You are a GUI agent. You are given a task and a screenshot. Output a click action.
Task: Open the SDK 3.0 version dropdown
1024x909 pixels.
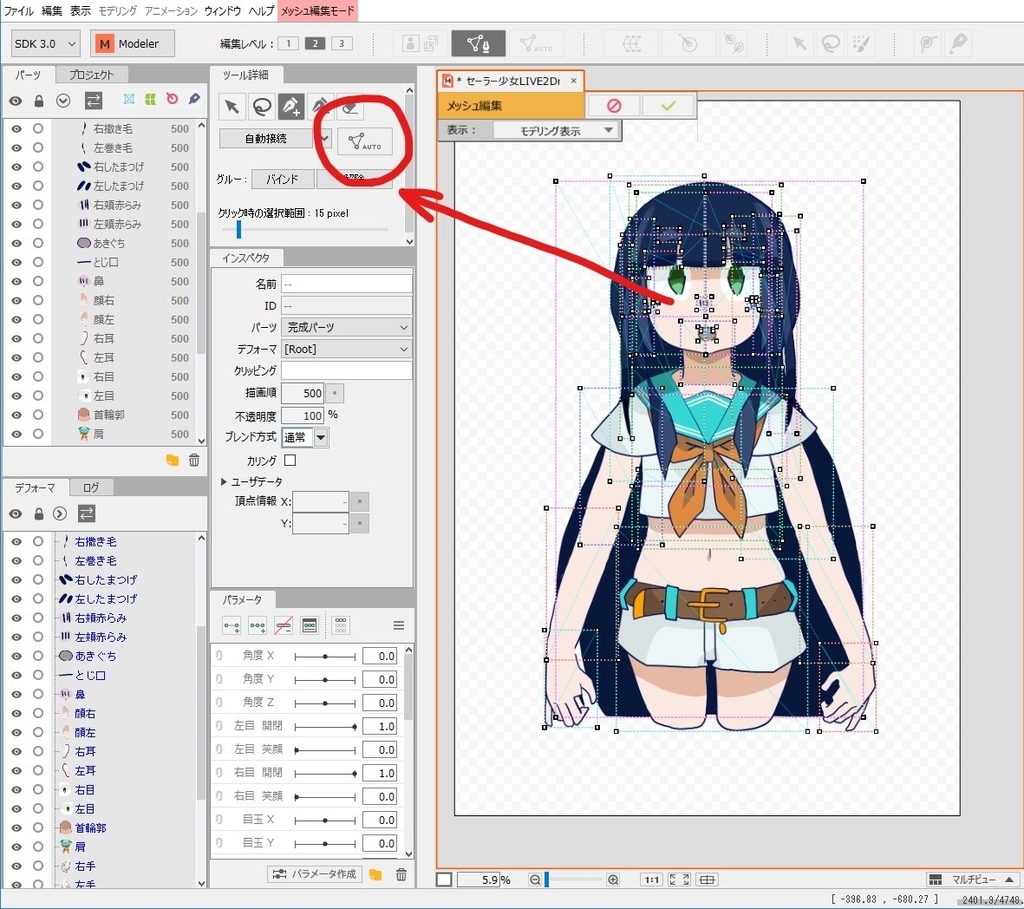pyautogui.click(x=46, y=44)
